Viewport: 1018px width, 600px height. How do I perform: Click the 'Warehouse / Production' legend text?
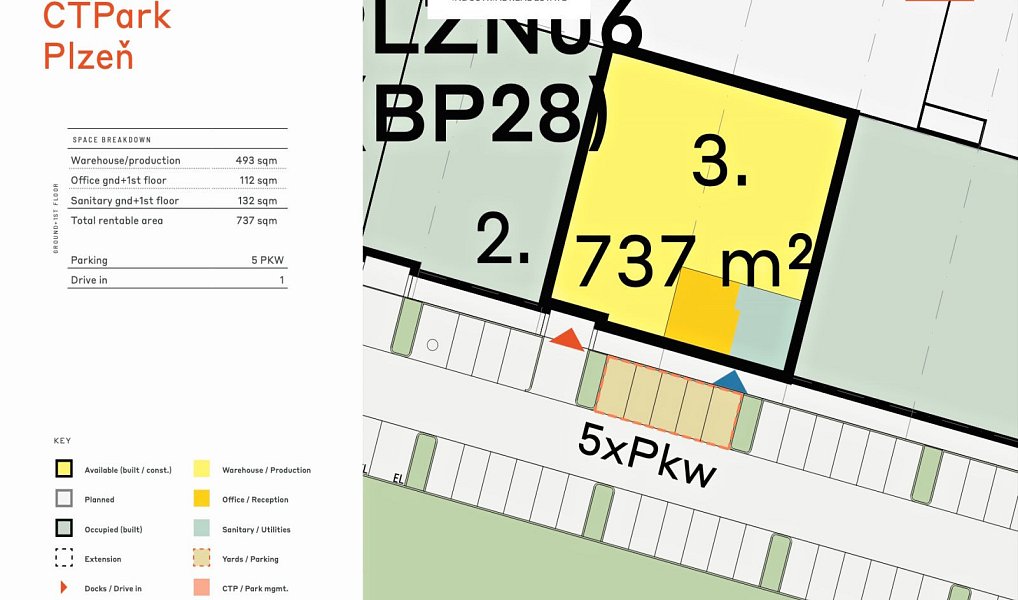[x=266, y=470]
